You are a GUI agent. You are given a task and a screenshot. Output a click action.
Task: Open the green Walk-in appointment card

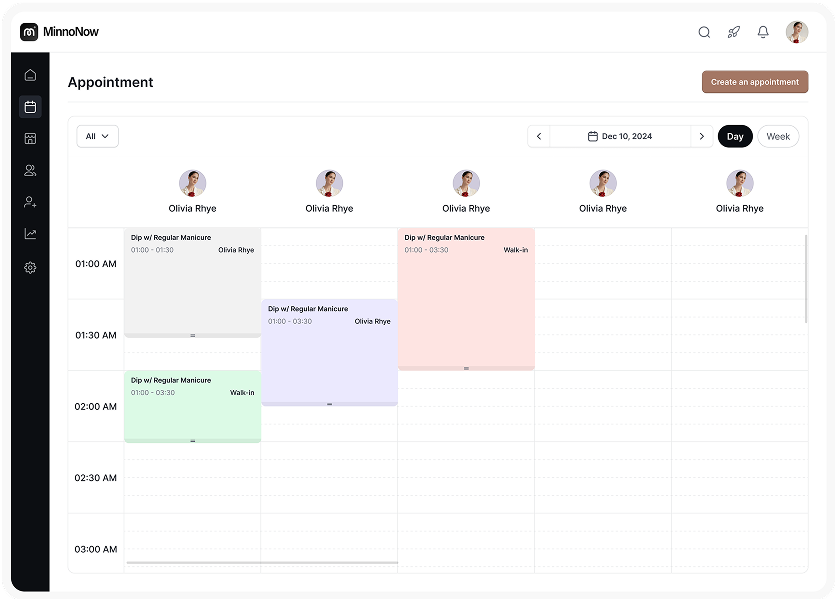tap(192, 405)
